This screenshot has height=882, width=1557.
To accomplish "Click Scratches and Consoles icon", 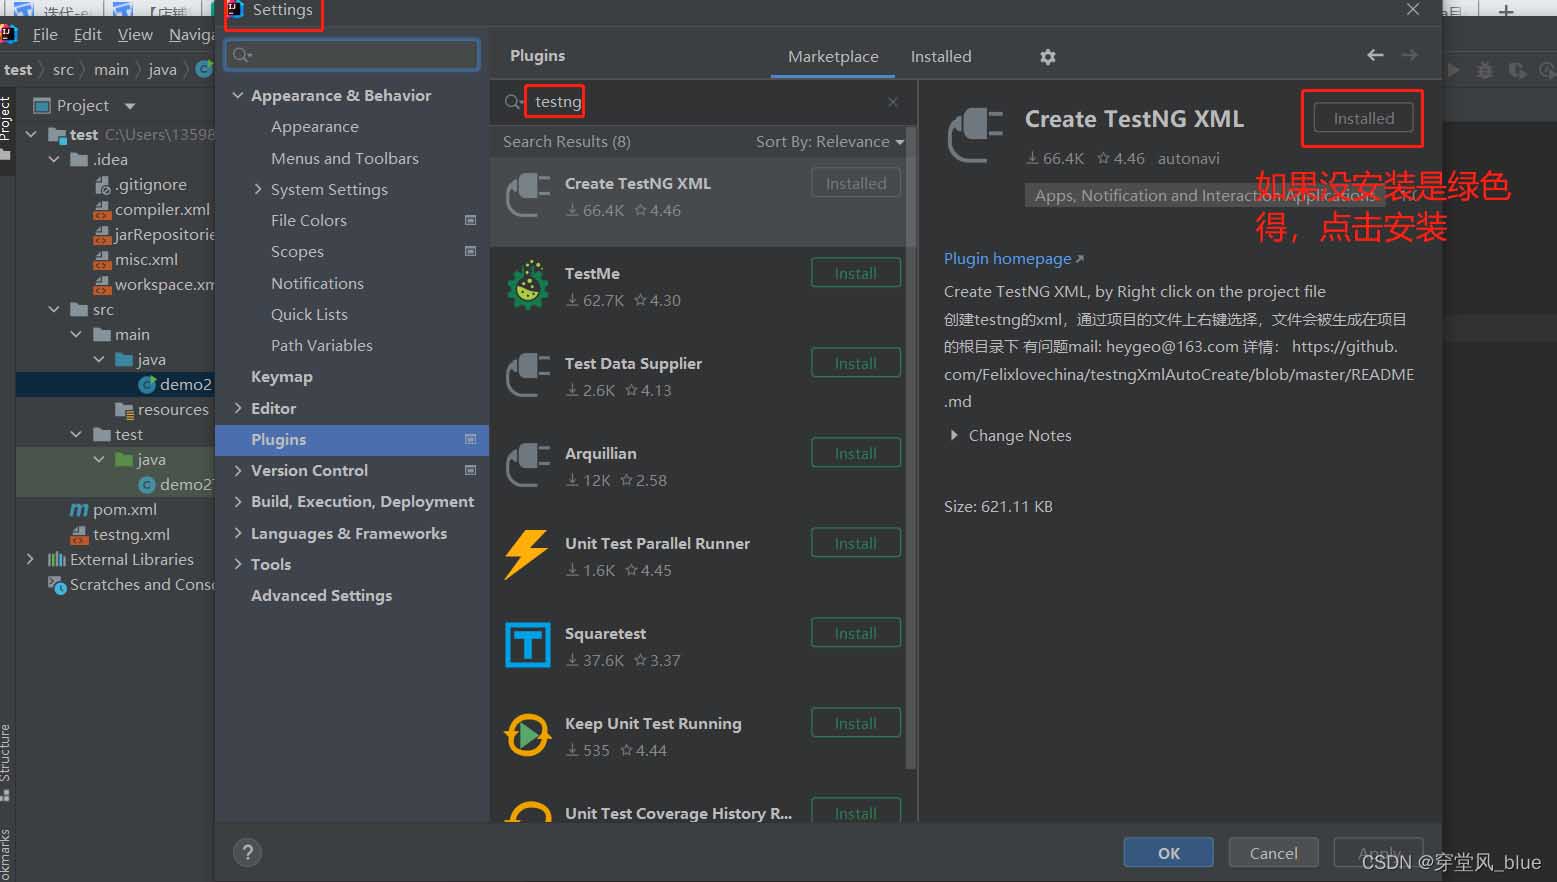I will [57, 584].
